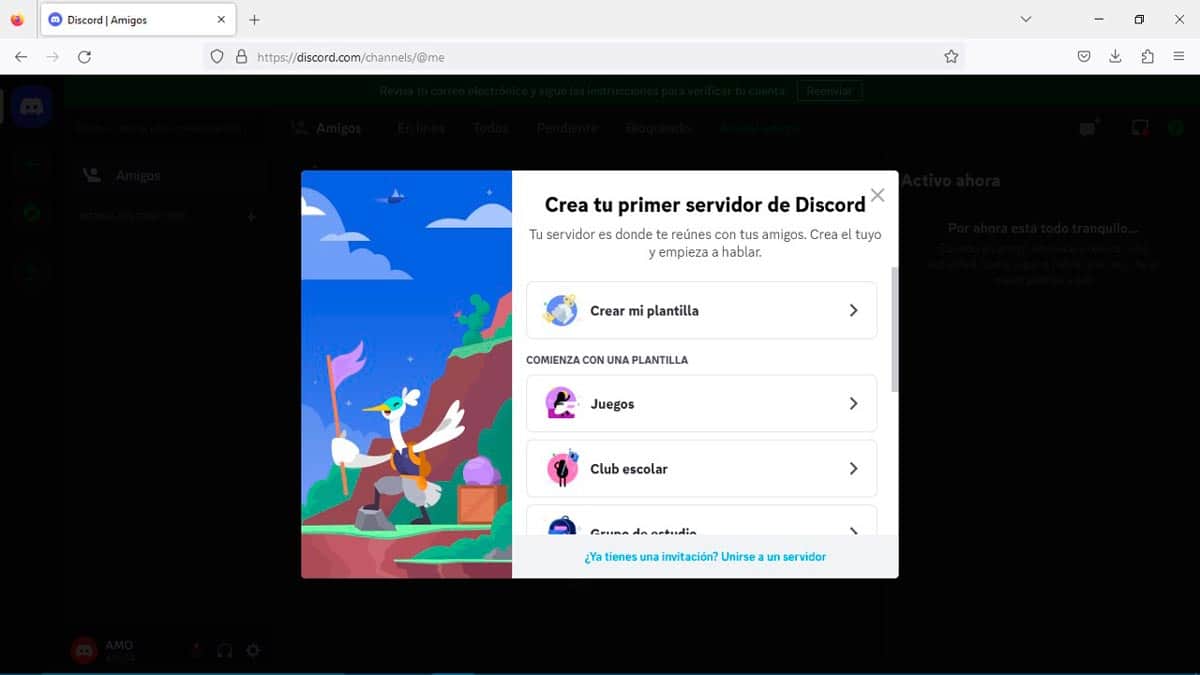Open the Amigos sidebar item

tap(172, 175)
